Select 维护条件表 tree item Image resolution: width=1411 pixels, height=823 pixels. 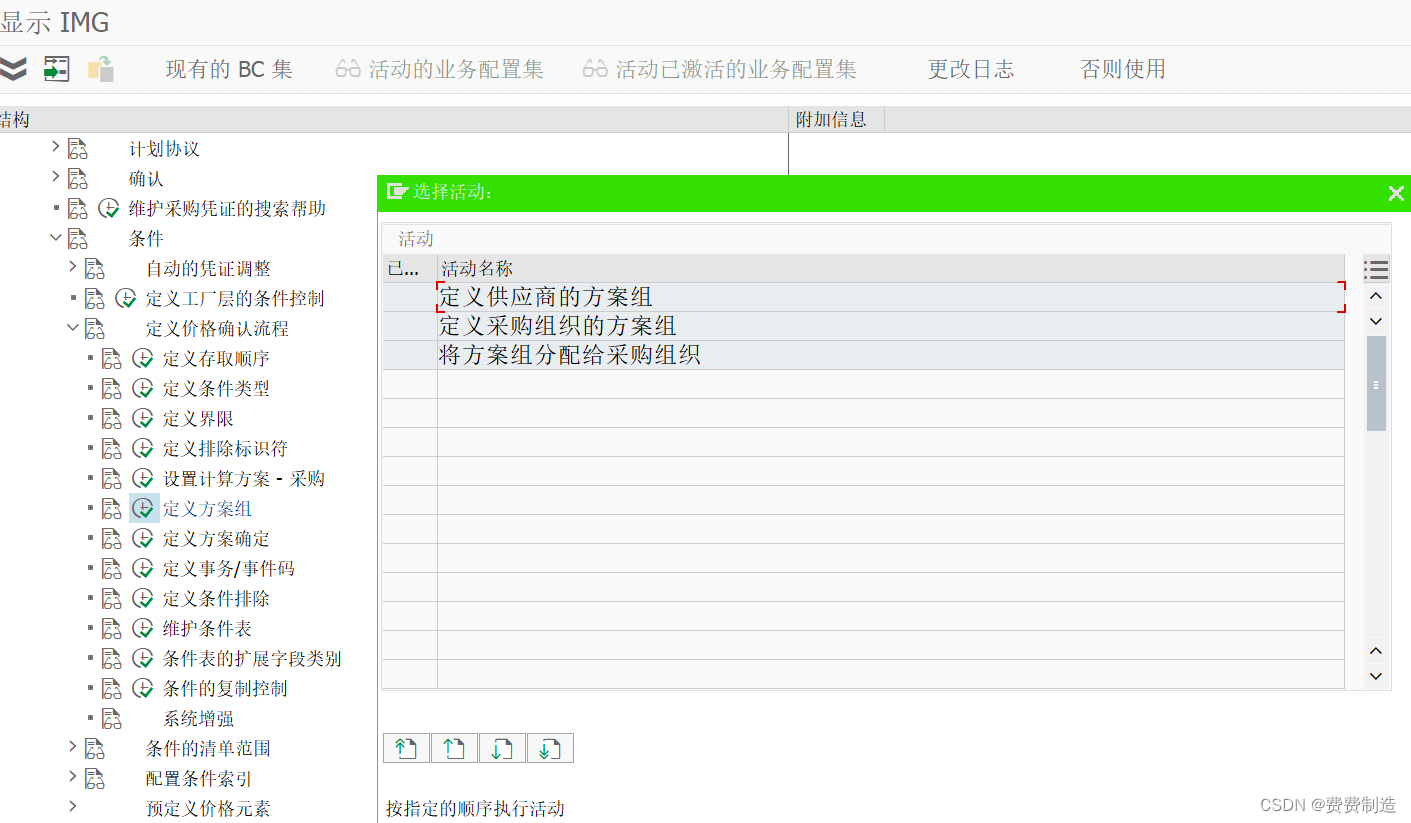tap(207, 629)
